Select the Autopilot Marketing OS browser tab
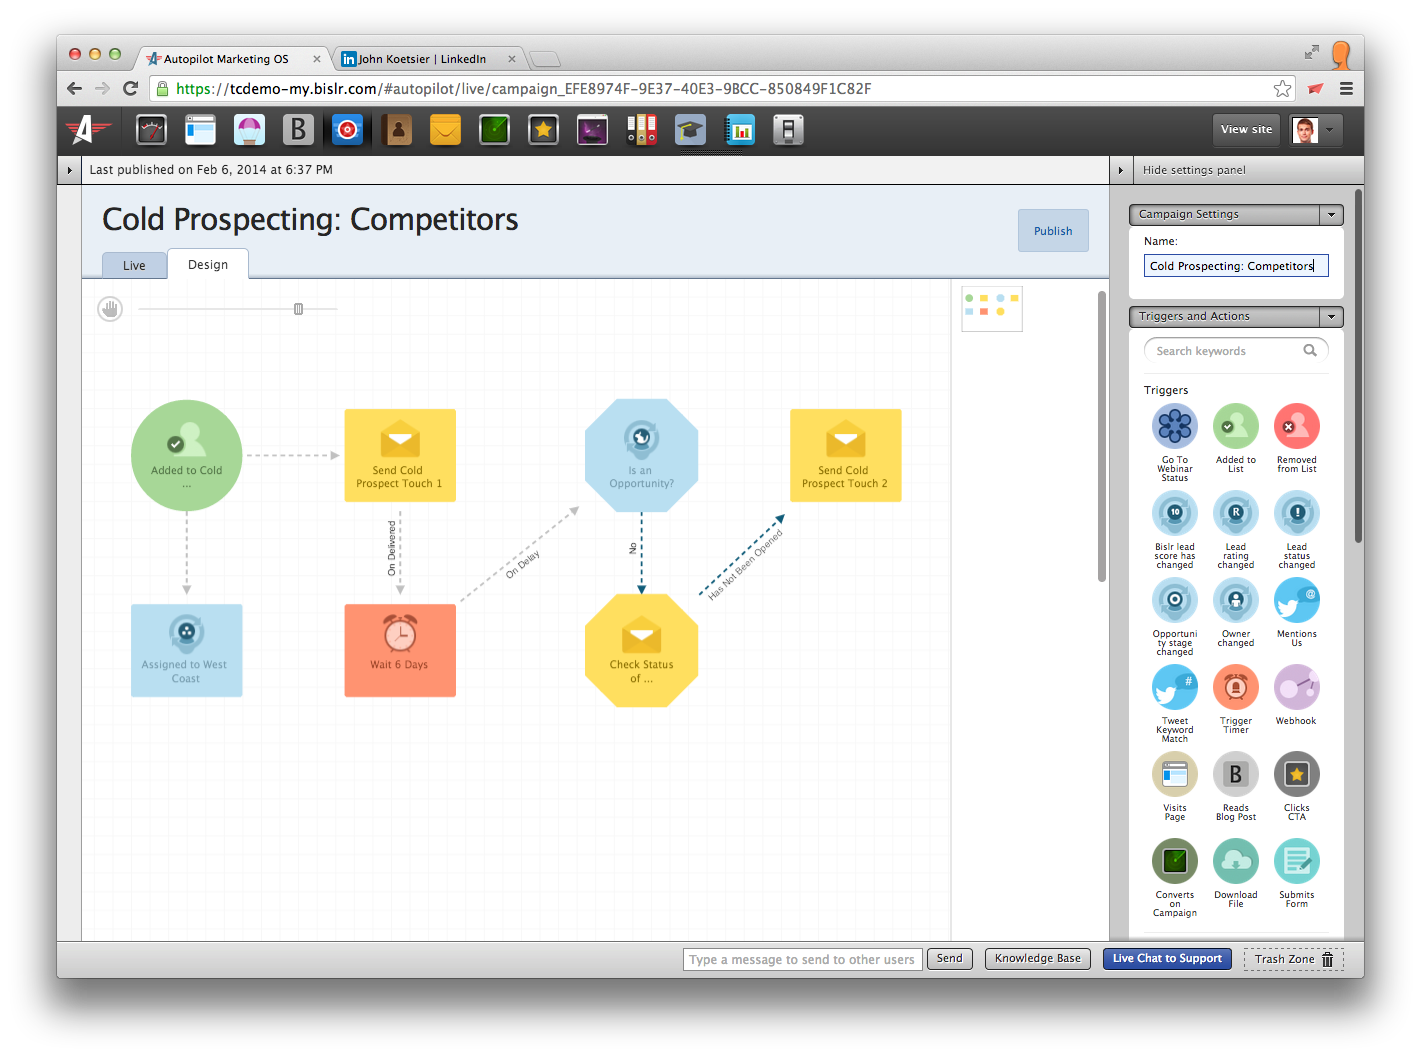The height and width of the screenshot is (1057, 1421). 233,59
